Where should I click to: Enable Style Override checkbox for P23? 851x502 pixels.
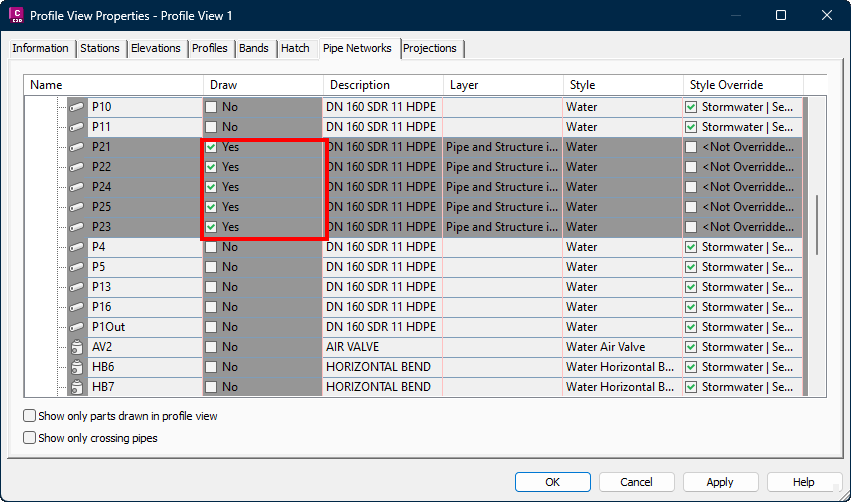[x=691, y=227]
